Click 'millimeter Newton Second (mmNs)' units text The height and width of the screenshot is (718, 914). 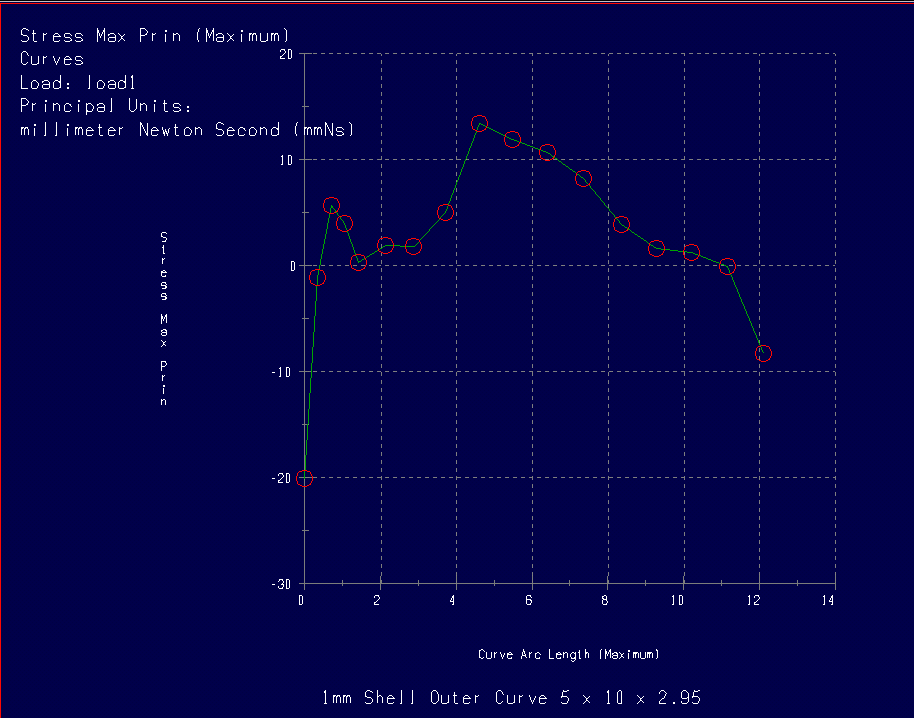click(187, 130)
